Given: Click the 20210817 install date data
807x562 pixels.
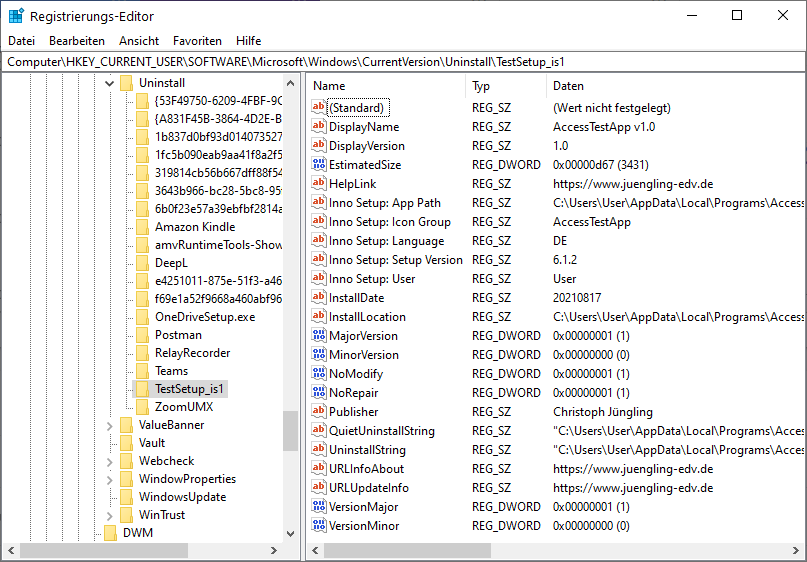Looking at the screenshot, I should click(x=577, y=297).
